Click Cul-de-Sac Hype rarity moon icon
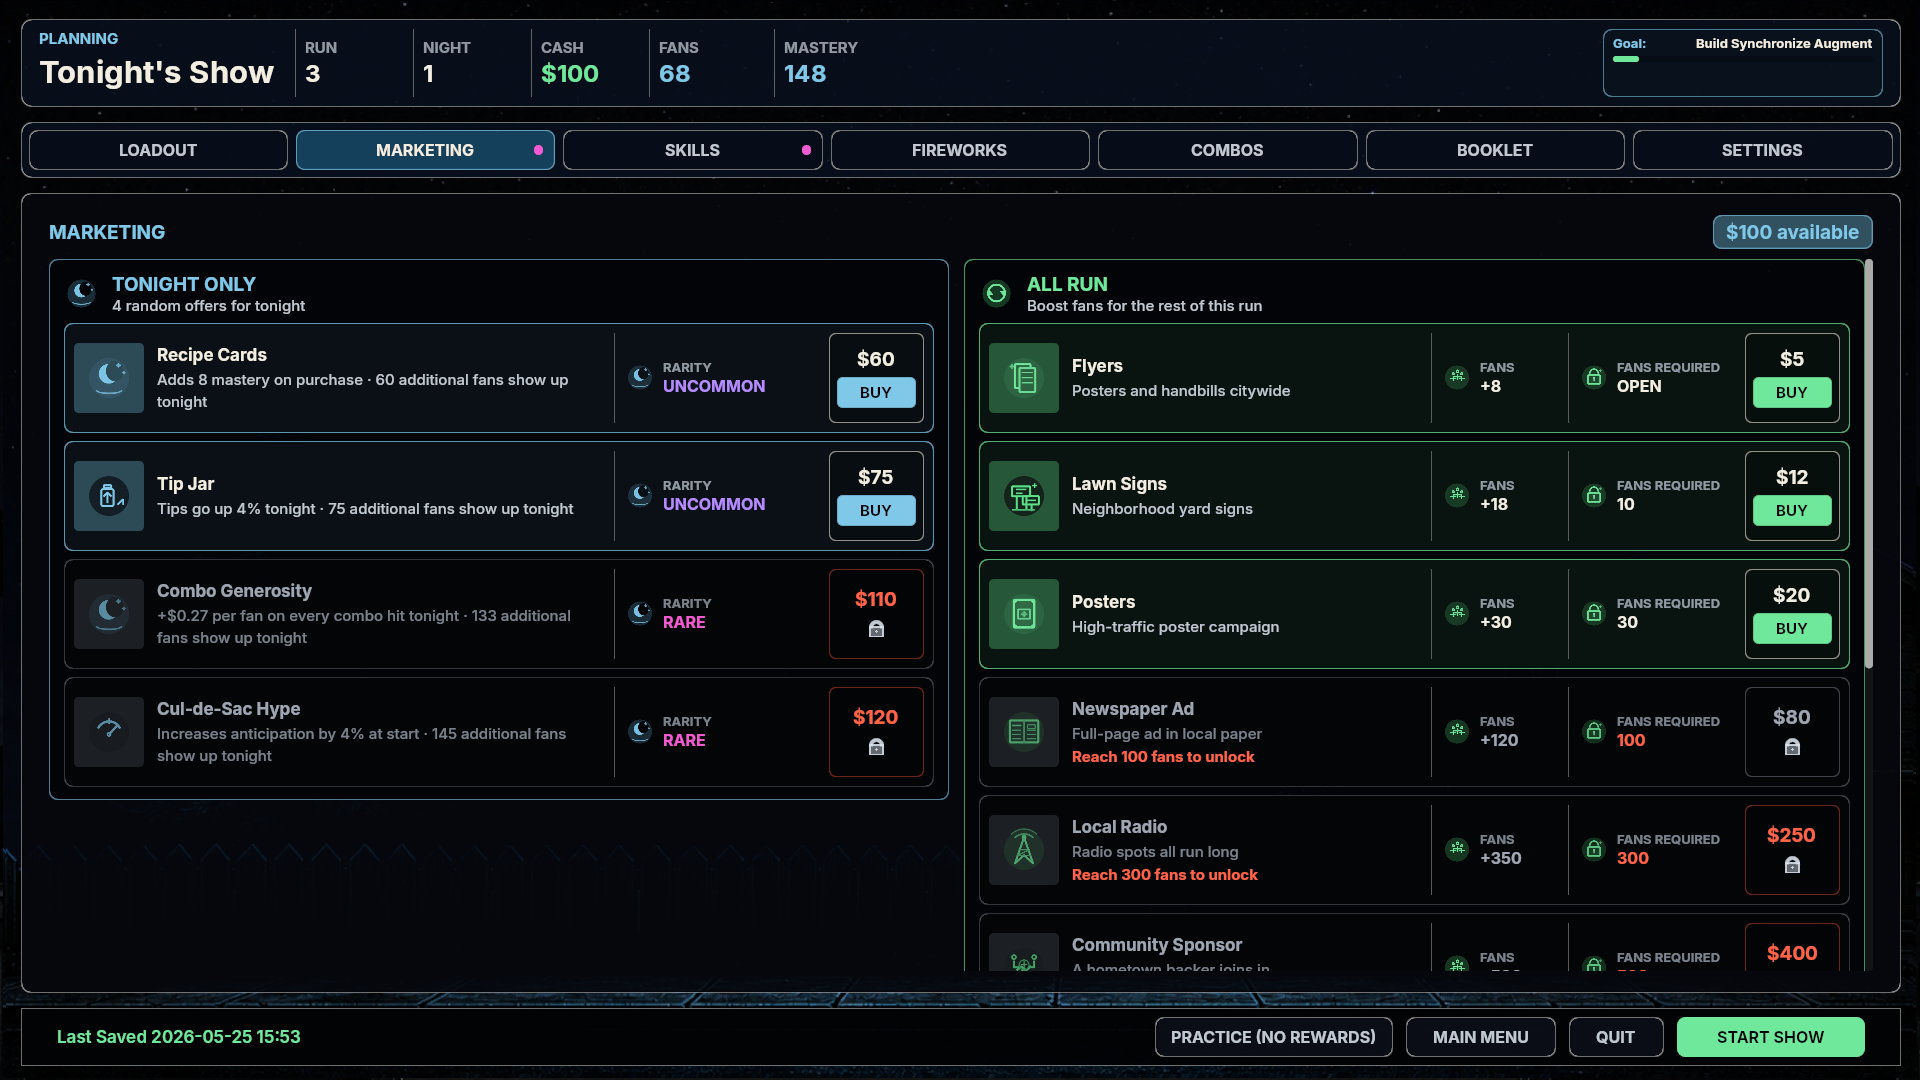The height and width of the screenshot is (1080, 1920). (x=640, y=731)
